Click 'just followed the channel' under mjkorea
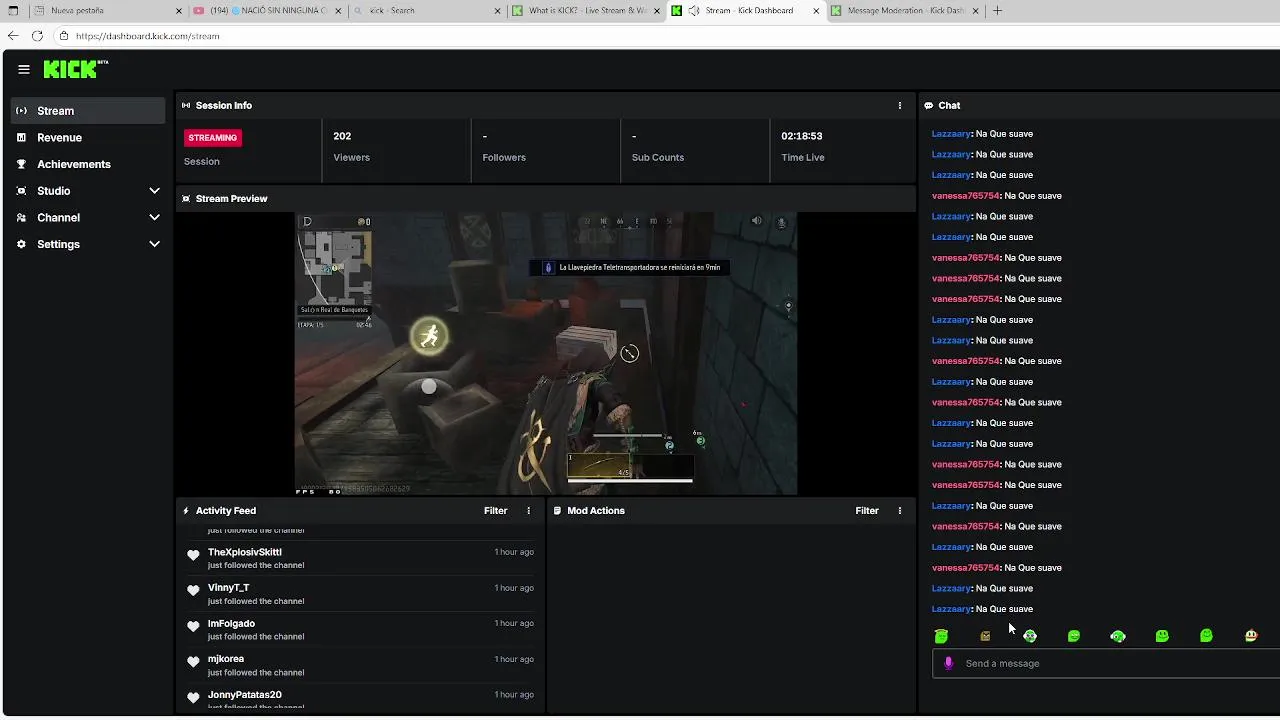 point(256,672)
